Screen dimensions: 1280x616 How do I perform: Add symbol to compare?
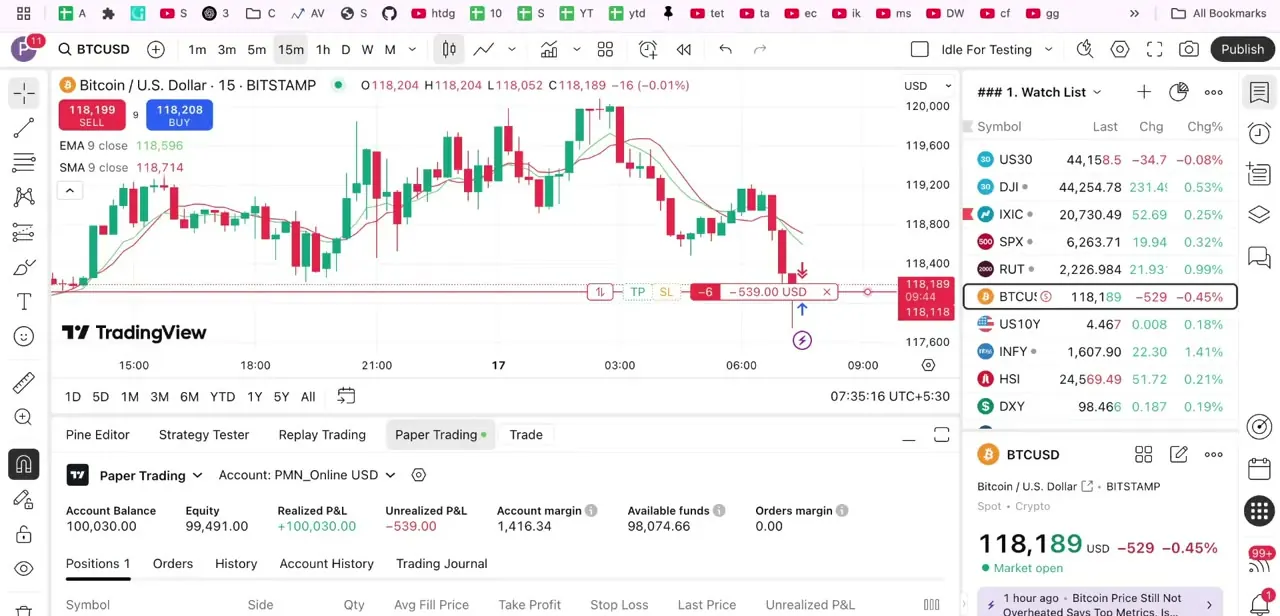click(156, 49)
